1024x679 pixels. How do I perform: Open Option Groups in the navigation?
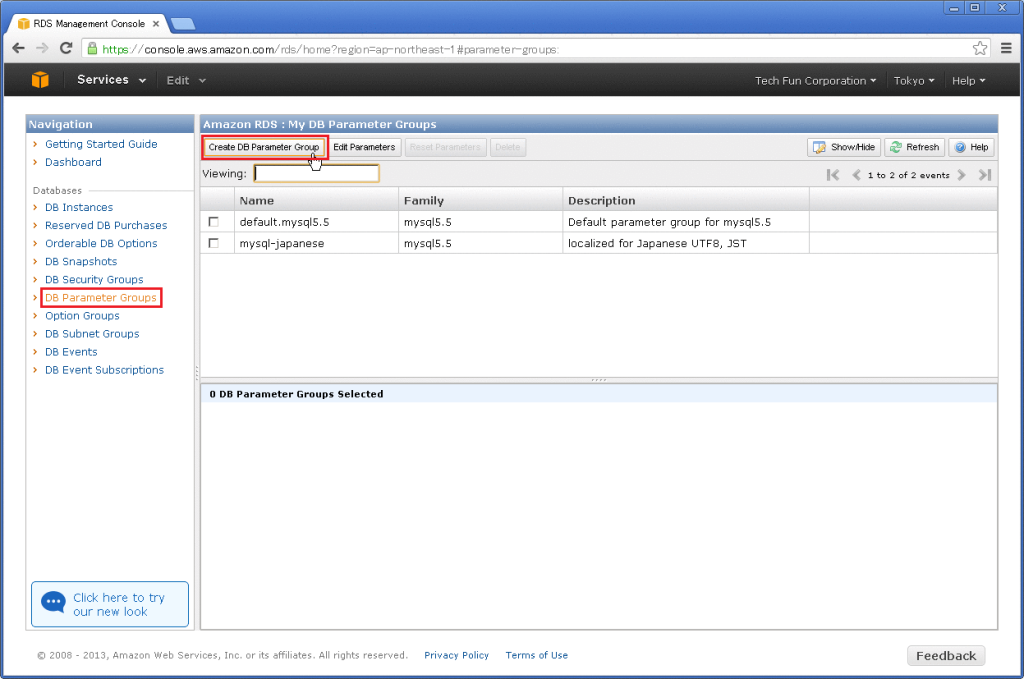[82, 315]
